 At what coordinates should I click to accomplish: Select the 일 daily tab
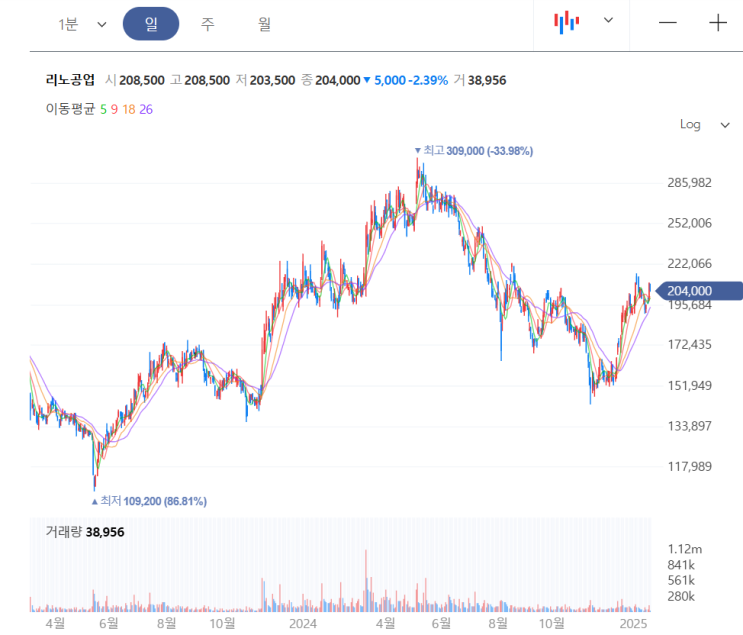(x=151, y=24)
